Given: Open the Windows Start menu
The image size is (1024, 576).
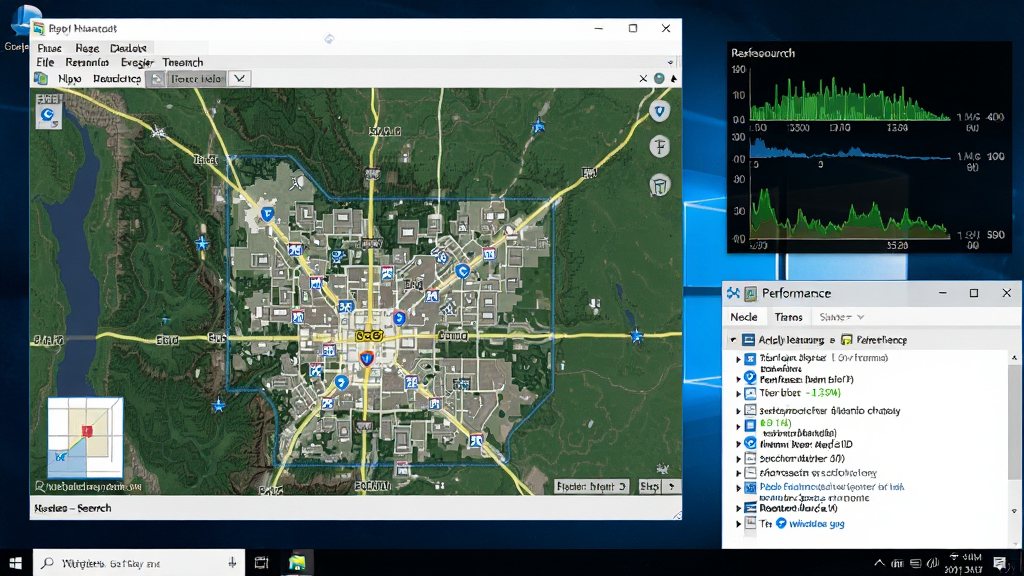Looking at the screenshot, I should coord(16,562).
